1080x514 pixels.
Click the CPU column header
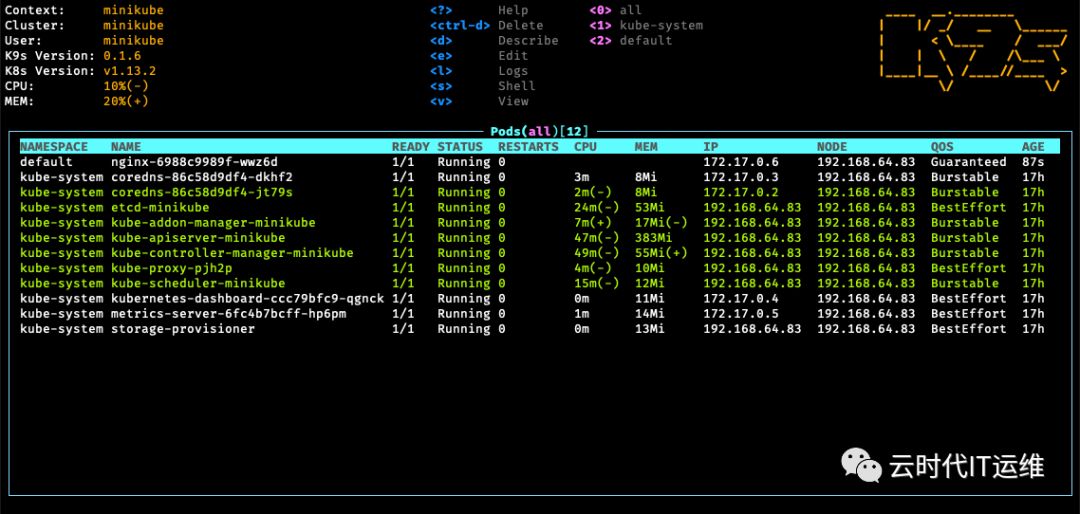coord(585,147)
